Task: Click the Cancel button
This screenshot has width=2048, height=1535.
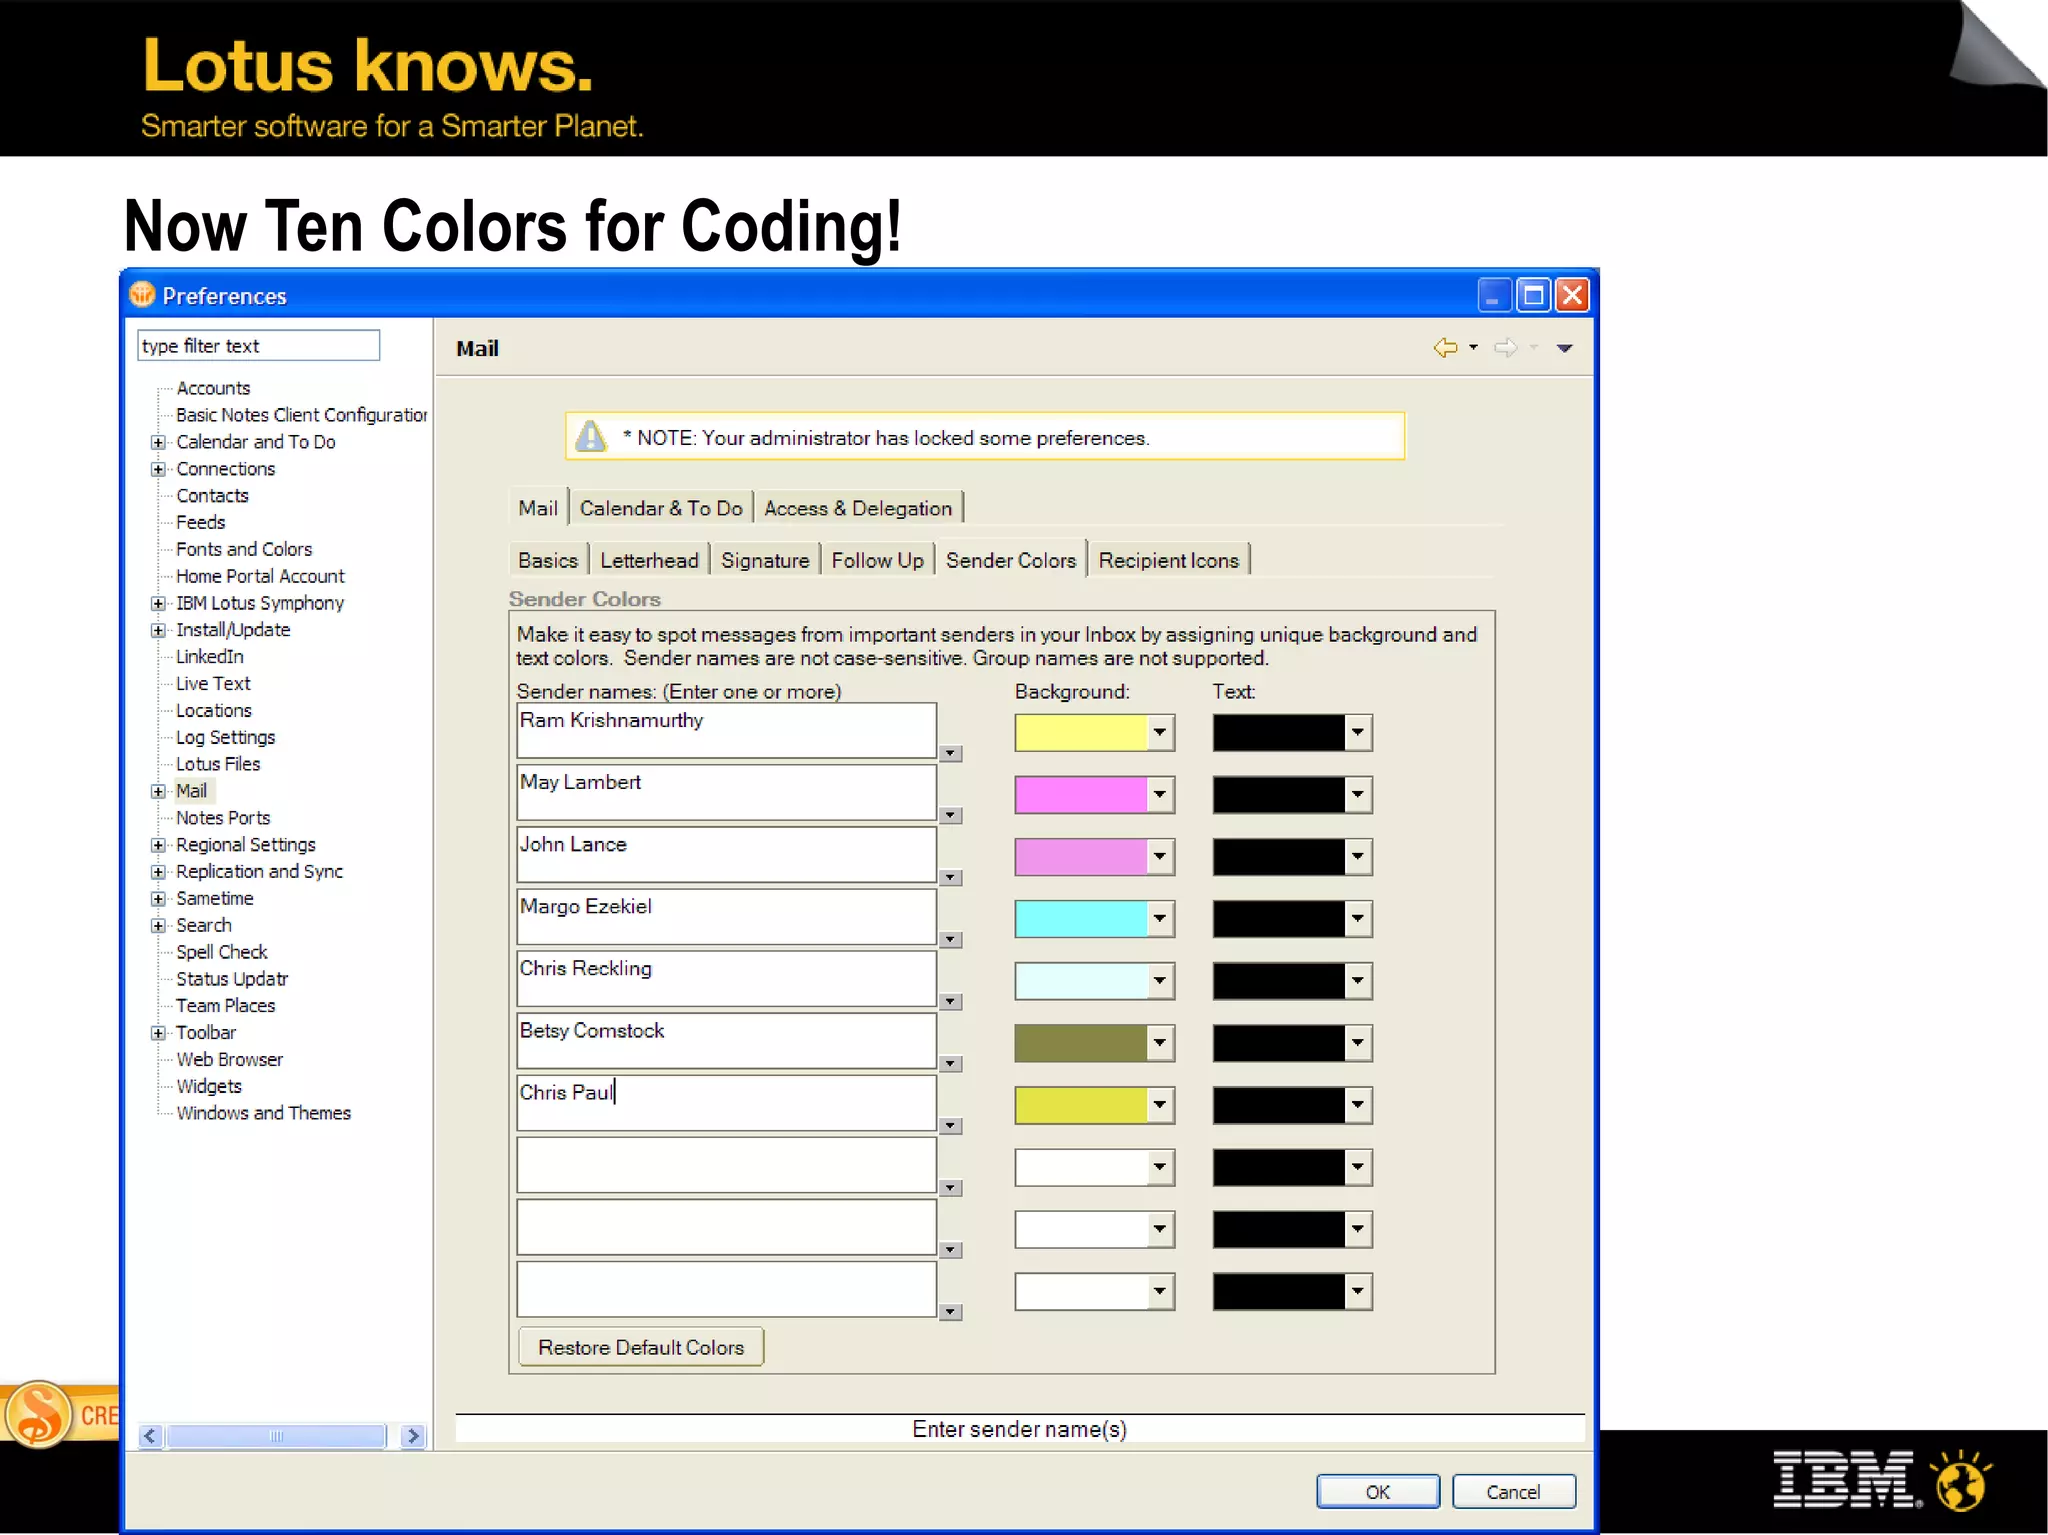Action: coord(1513,1491)
